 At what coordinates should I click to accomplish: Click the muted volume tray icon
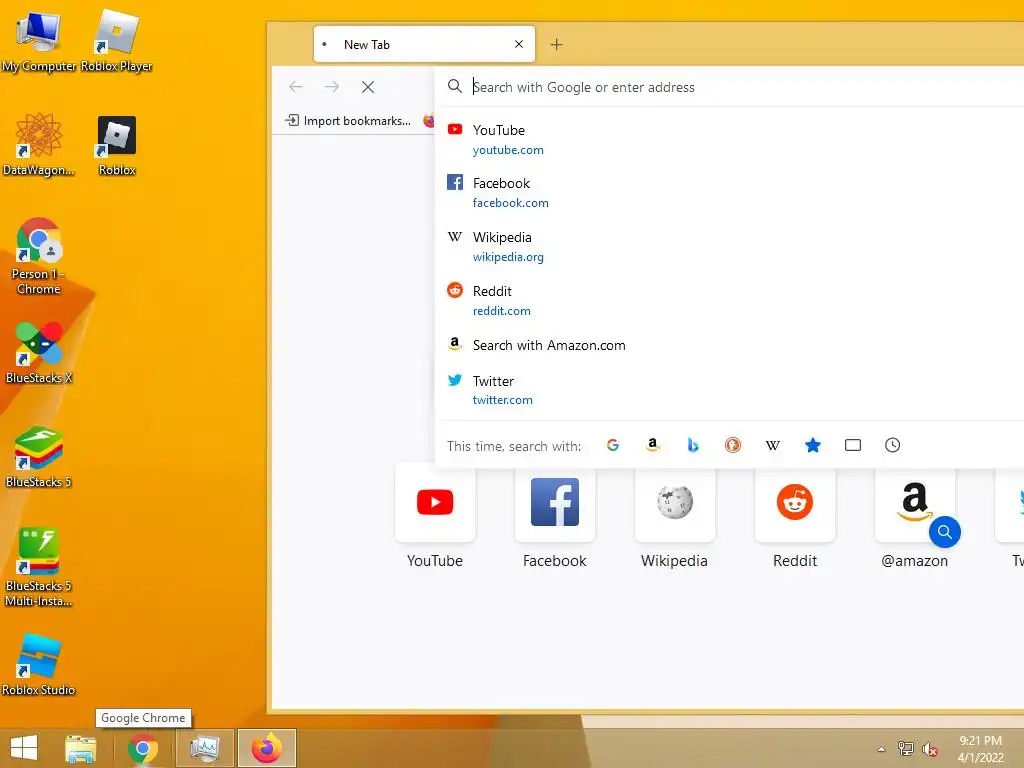click(x=929, y=749)
